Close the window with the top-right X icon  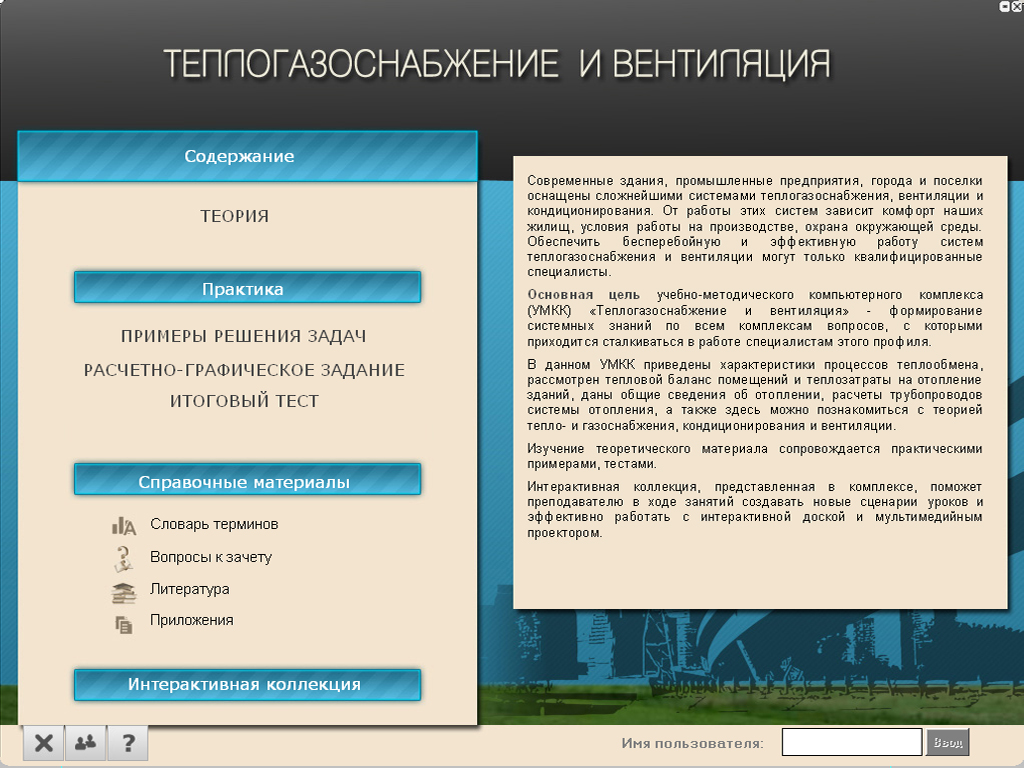point(1017,6)
